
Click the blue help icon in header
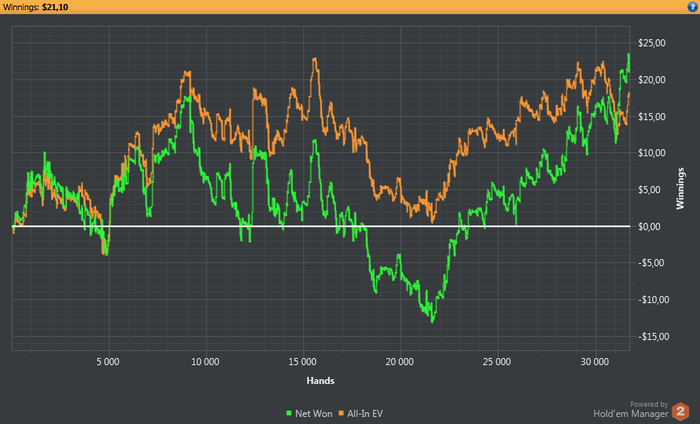pos(693,7)
